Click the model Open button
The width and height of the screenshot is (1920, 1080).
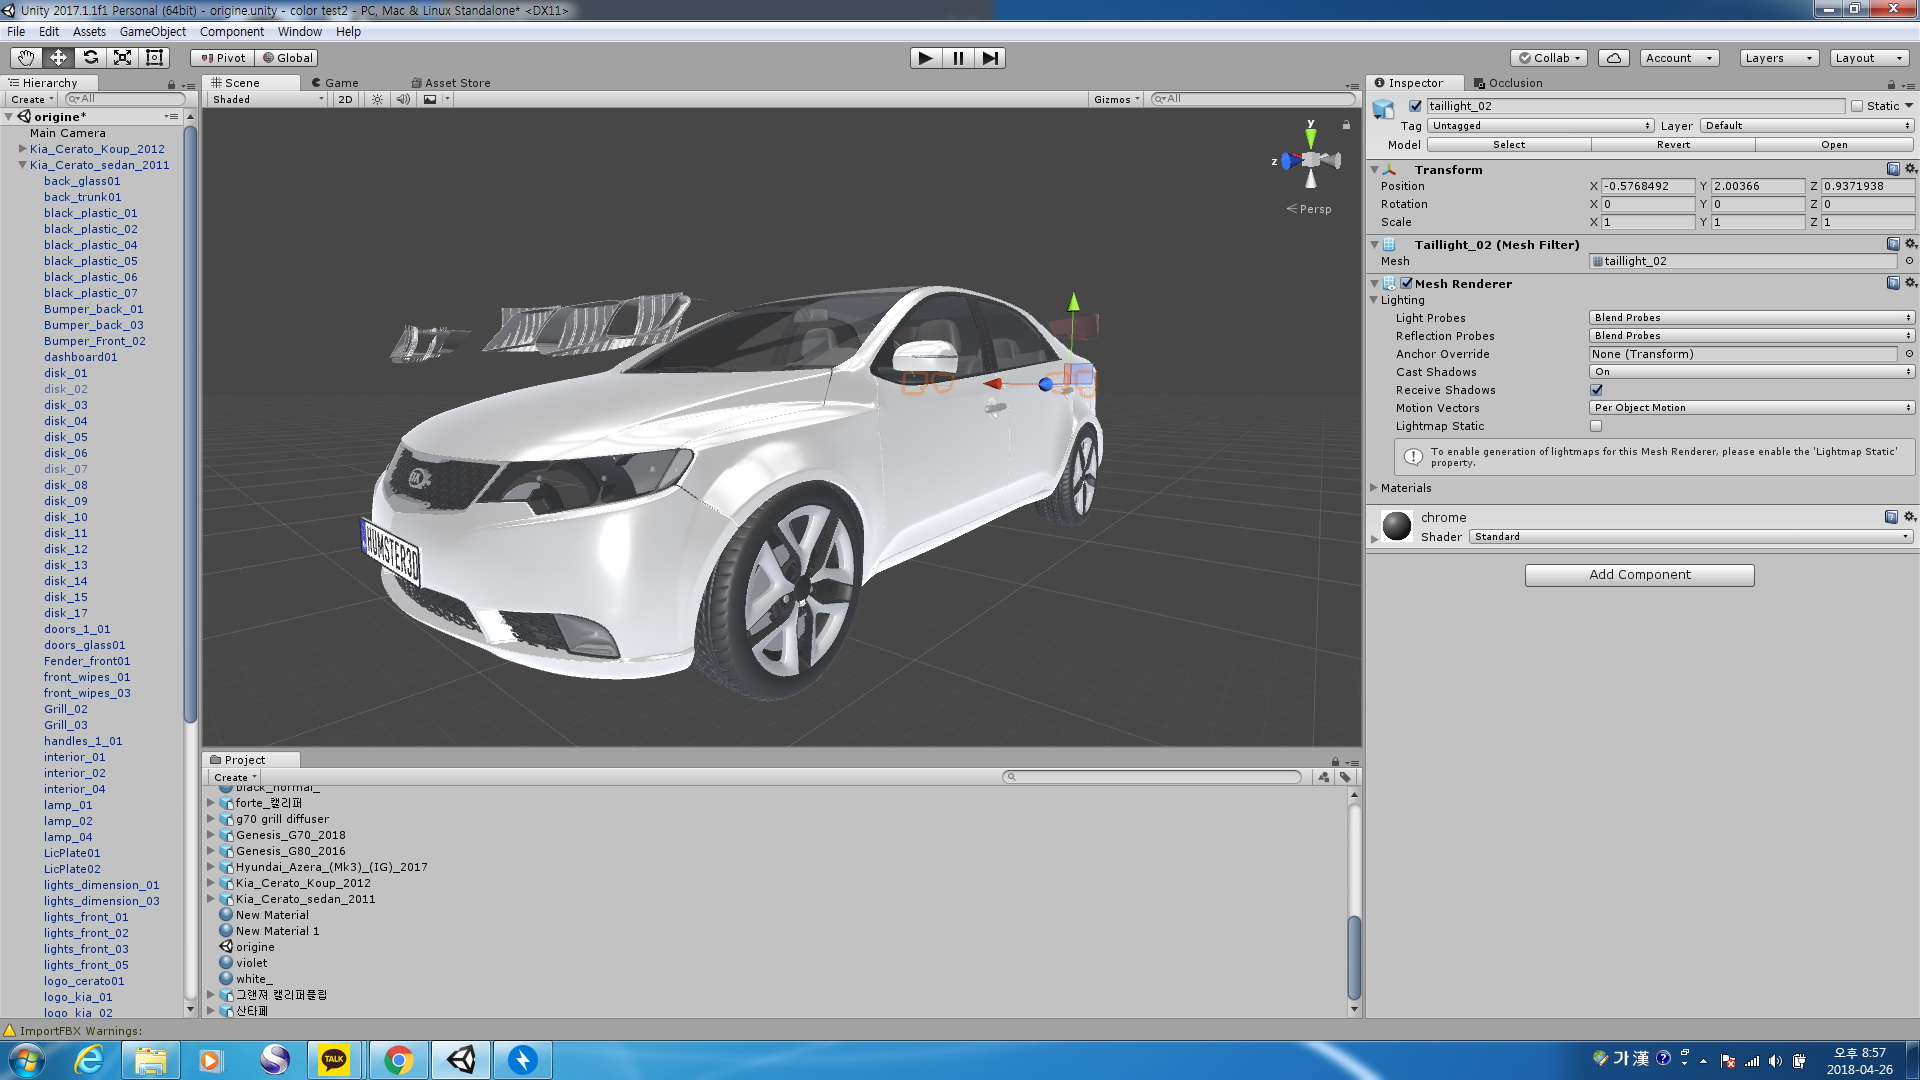(1835, 145)
